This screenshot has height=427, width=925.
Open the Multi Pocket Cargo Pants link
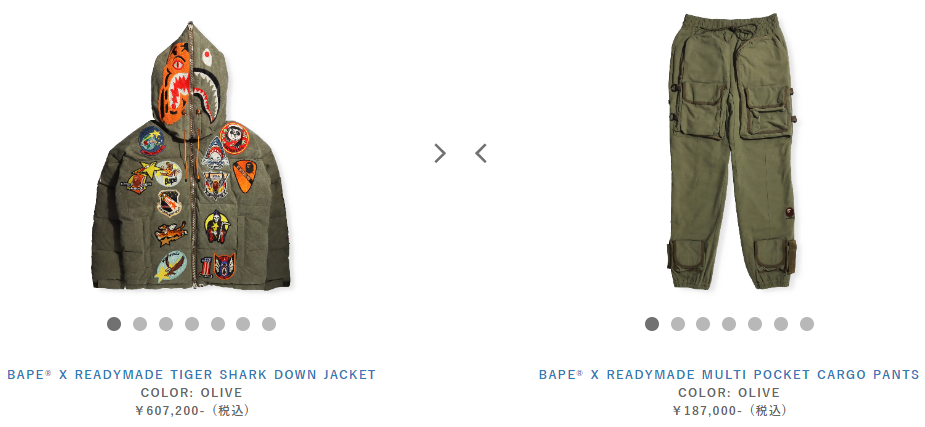click(x=729, y=375)
